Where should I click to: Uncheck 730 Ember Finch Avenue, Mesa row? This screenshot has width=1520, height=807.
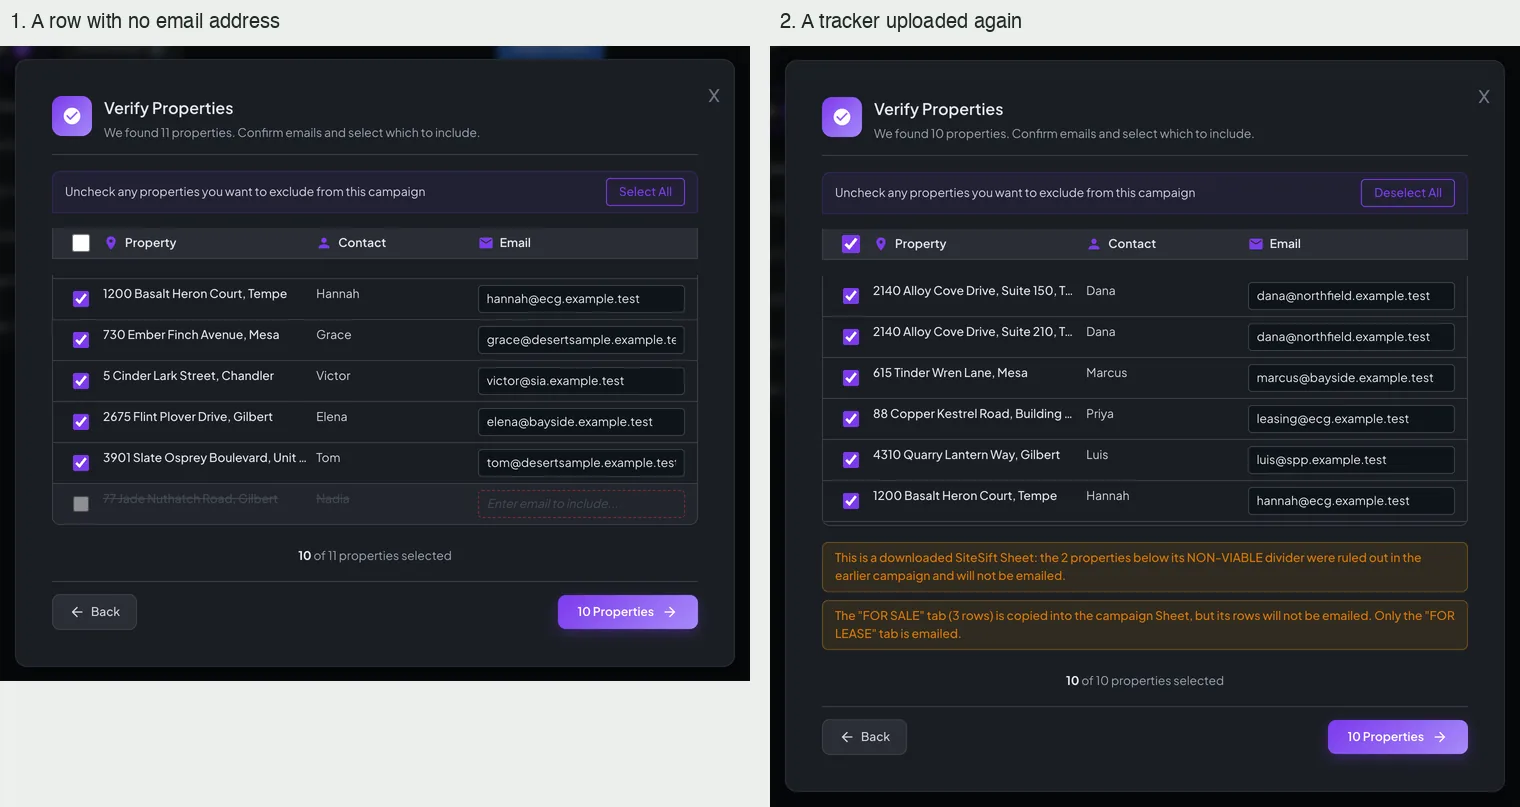81,340
